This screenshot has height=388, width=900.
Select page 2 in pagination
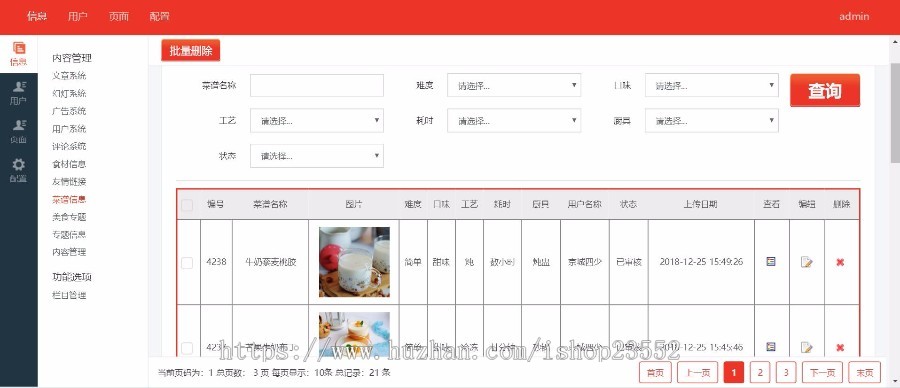coord(759,373)
